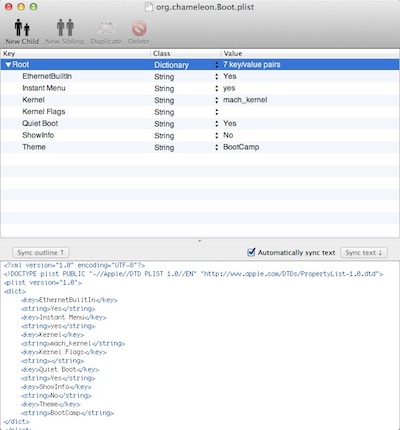Select the Quiet Boot key row
The height and width of the screenshot is (430, 400).
(200, 124)
